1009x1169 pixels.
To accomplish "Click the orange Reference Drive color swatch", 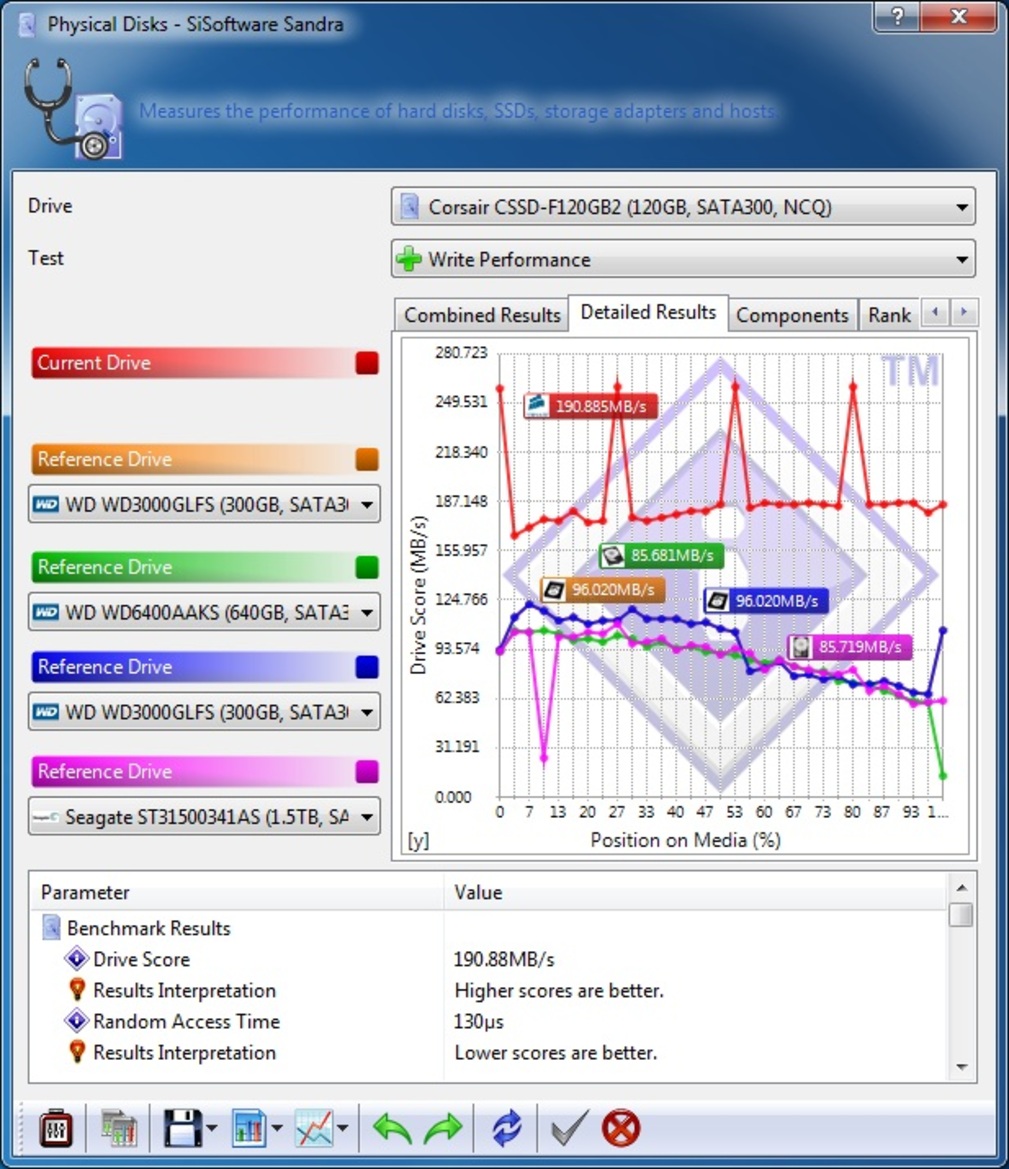I will tap(367, 459).
